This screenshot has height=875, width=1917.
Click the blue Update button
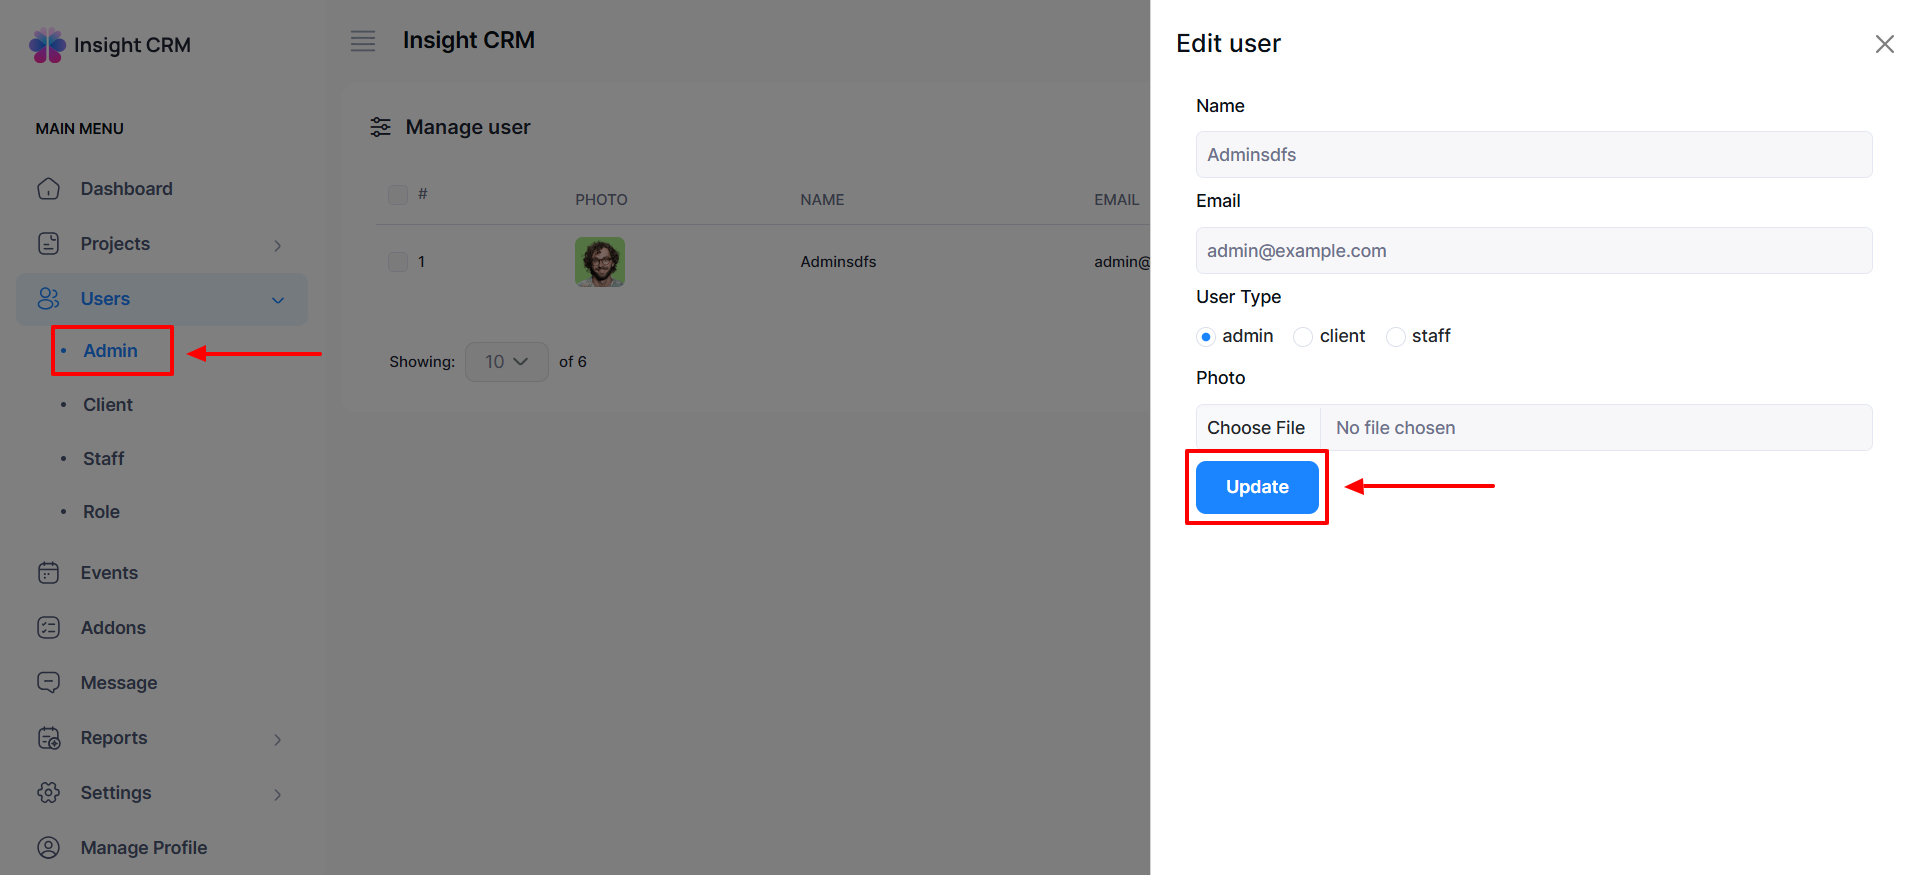click(x=1257, y=487)
